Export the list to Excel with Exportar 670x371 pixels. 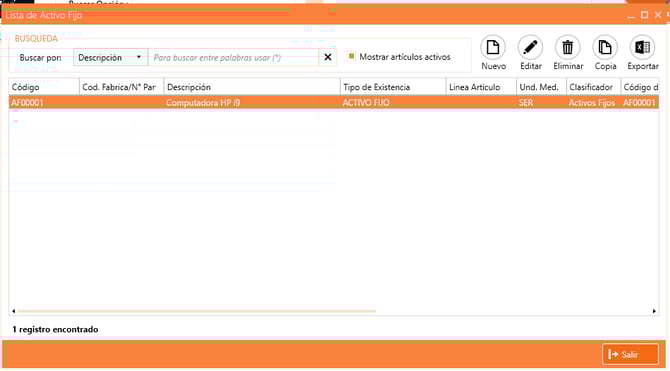coord(643,53)
